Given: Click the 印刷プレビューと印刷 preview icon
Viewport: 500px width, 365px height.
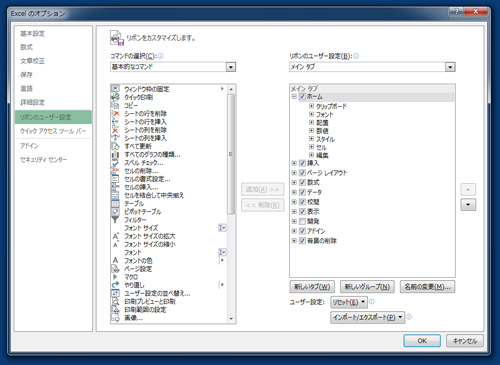Looking at the screenshot, I should click(115, 301).
